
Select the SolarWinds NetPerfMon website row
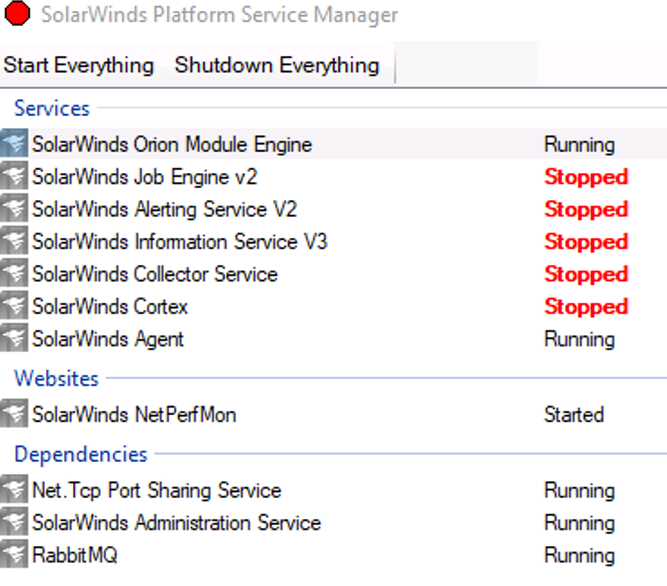[134, 414]
